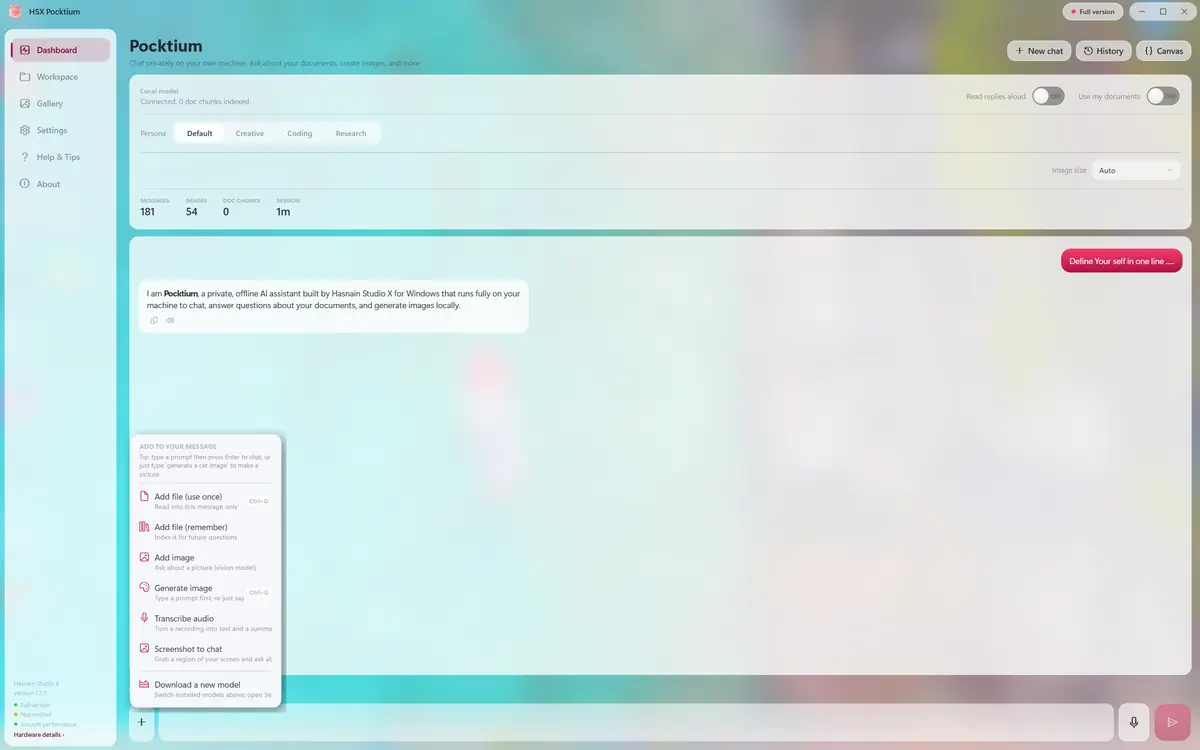Screen dimensions: 1200x750
Task: Click the 'Not verified' status in sidebar
Action: (35, 714)
